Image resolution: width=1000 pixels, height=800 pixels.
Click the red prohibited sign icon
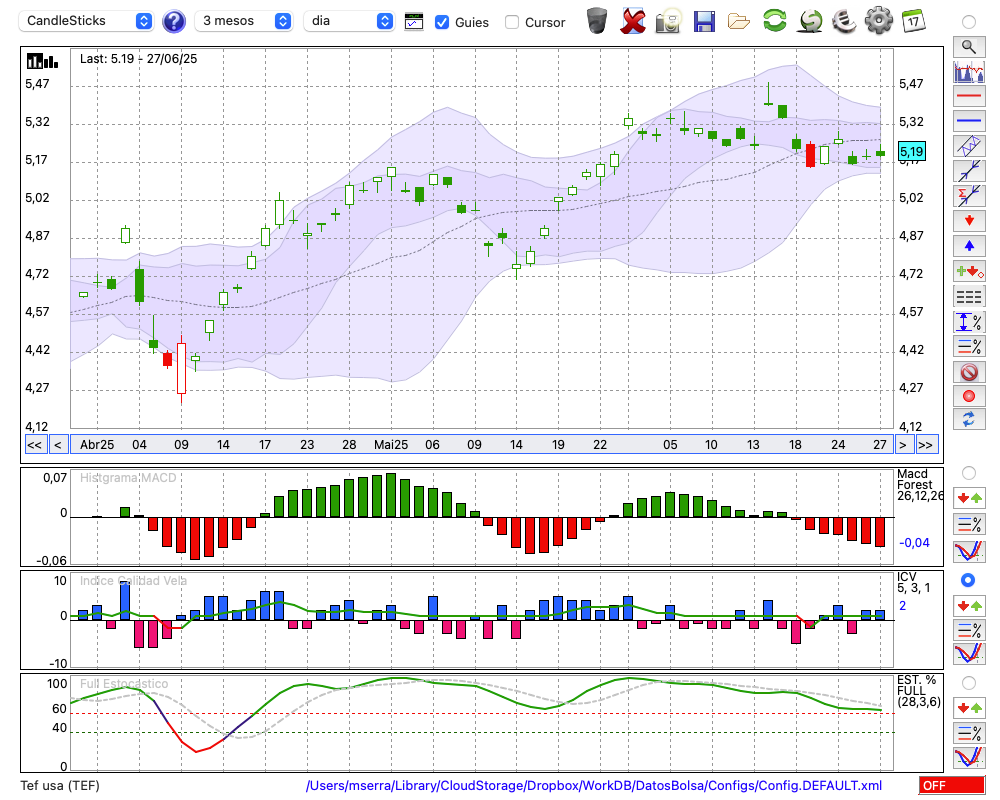tap(969, 372)
